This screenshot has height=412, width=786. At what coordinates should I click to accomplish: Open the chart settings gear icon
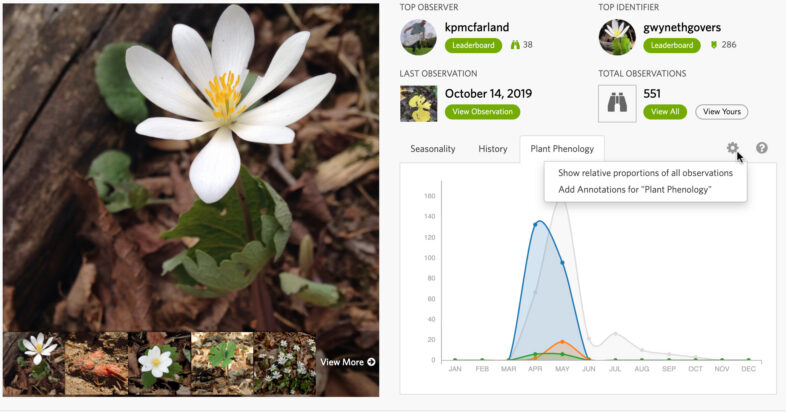[732, 148]
